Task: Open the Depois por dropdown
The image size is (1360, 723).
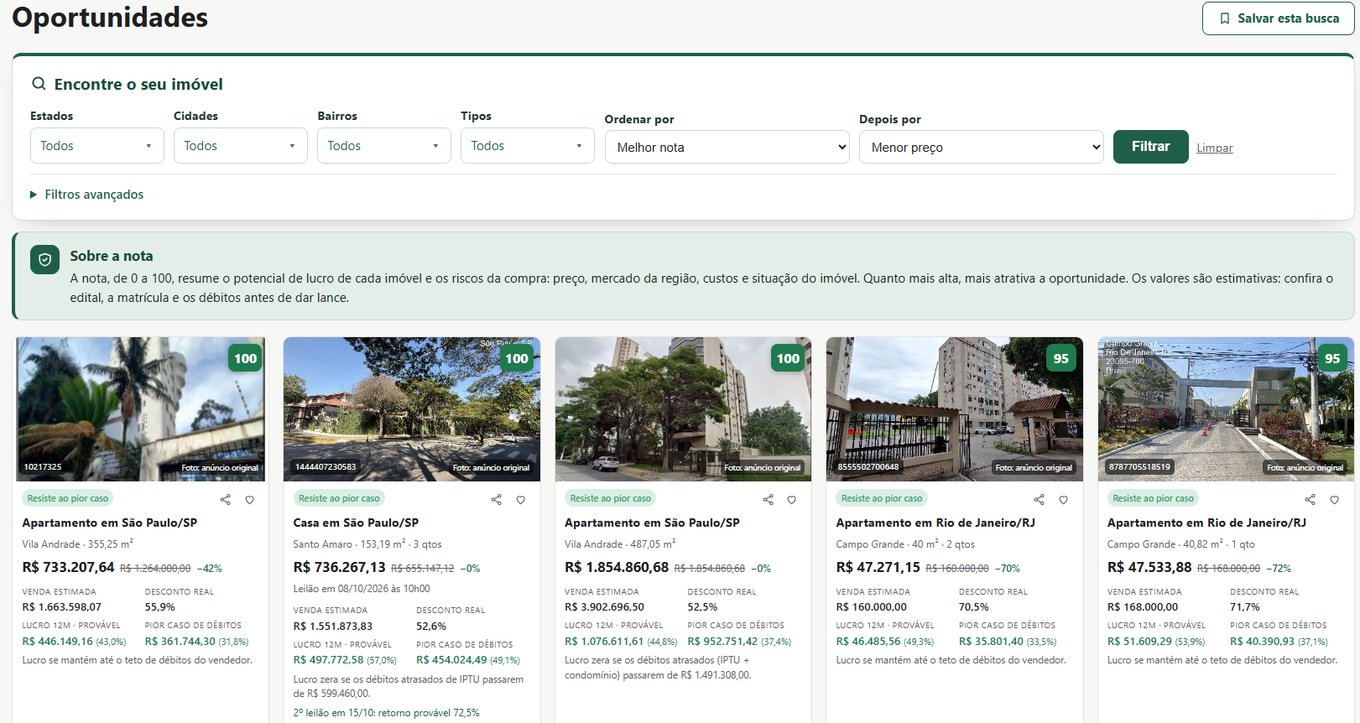Action: 981,147
